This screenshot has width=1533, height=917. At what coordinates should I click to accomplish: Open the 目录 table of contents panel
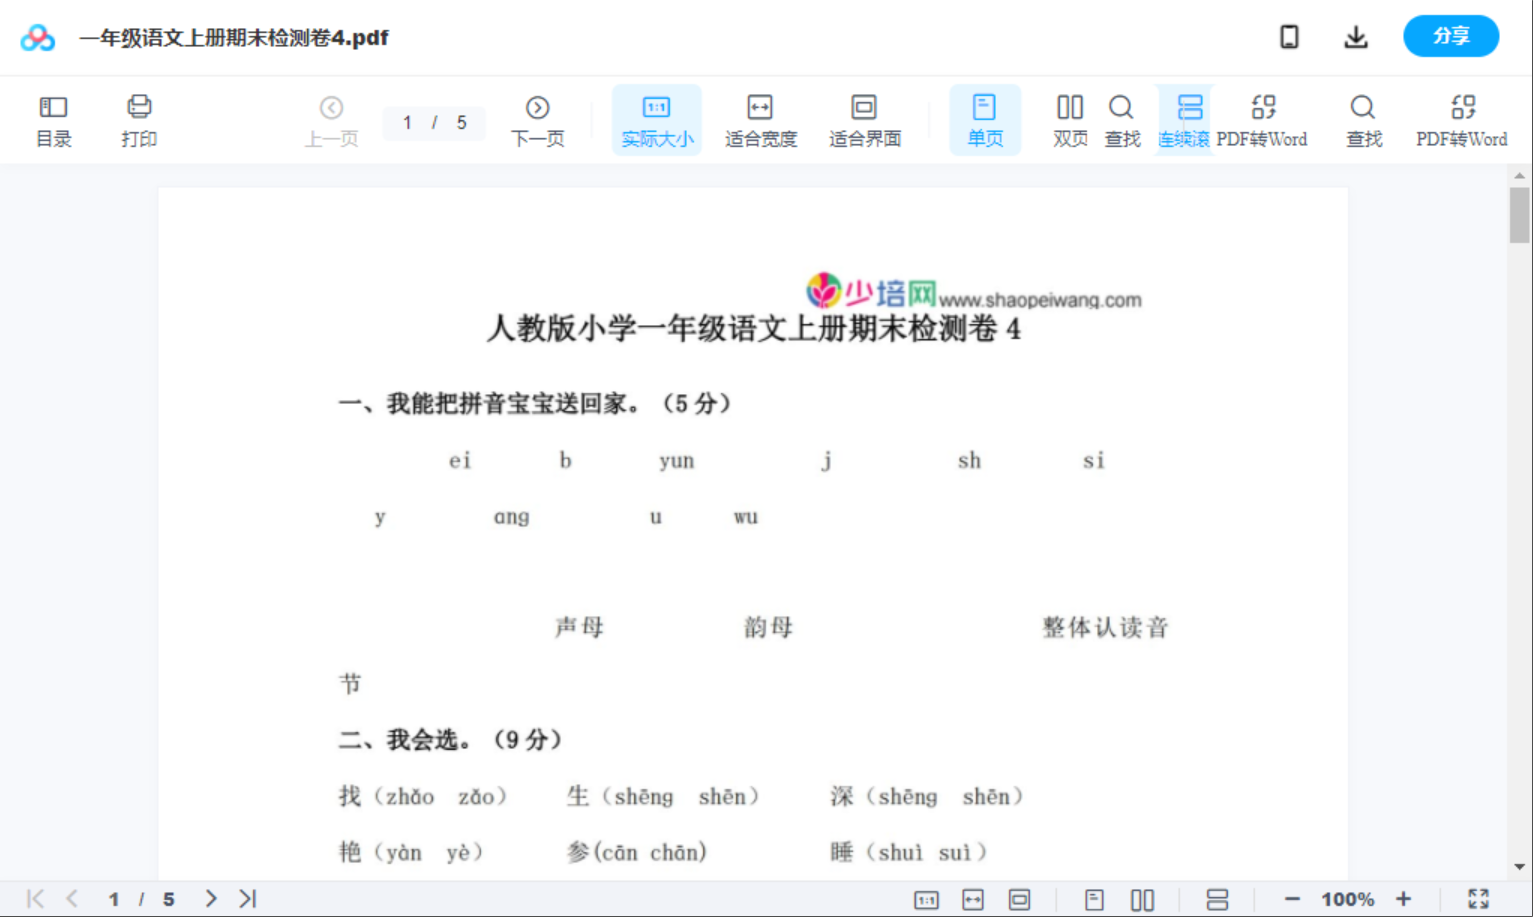click(53, 119)
